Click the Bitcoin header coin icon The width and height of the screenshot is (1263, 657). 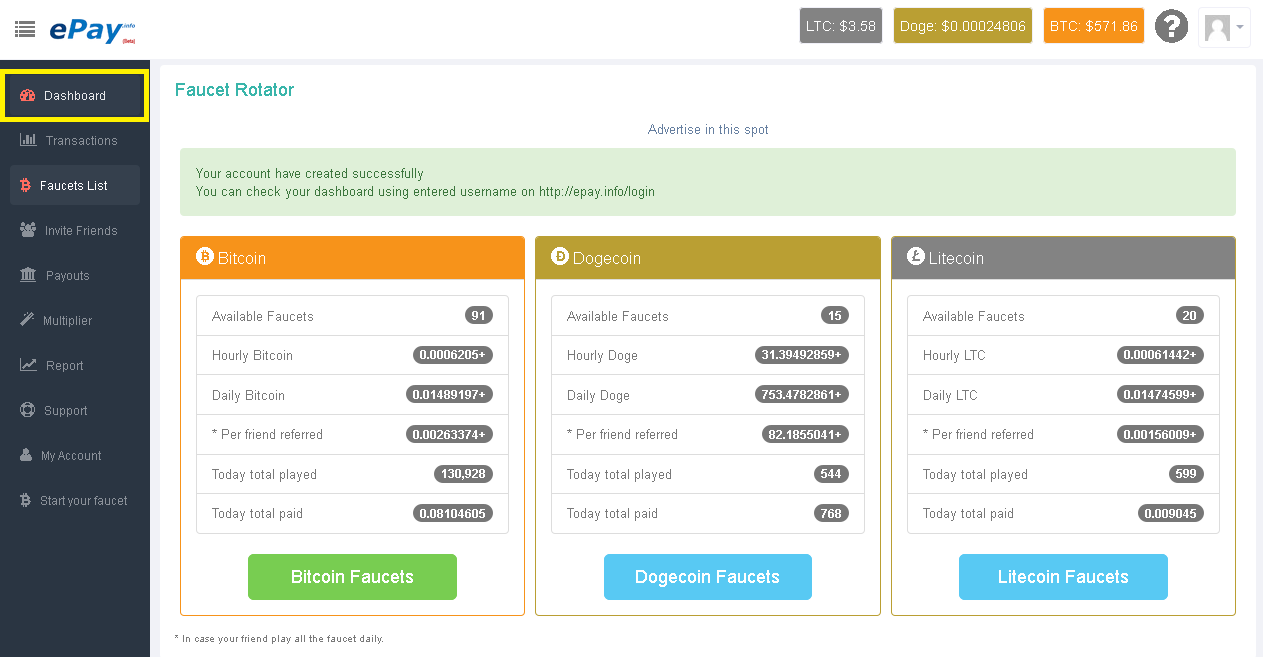point(205,257)
